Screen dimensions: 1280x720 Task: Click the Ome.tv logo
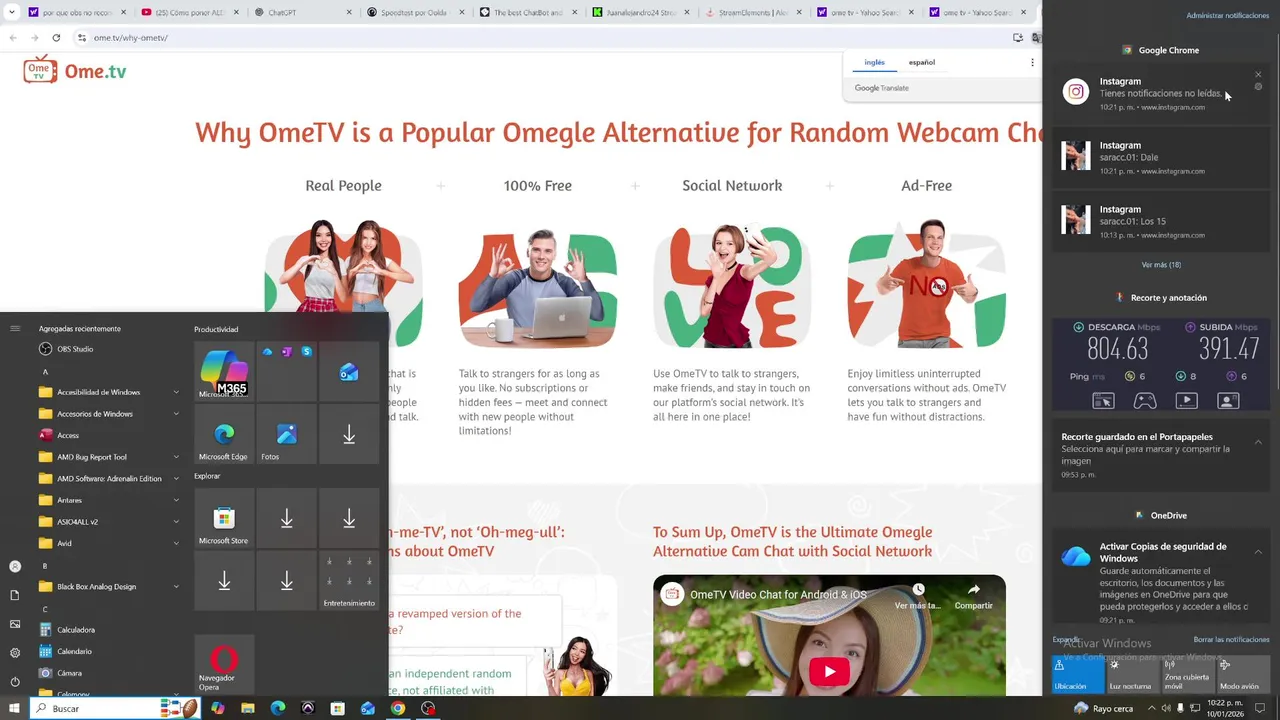click(75, 71)
